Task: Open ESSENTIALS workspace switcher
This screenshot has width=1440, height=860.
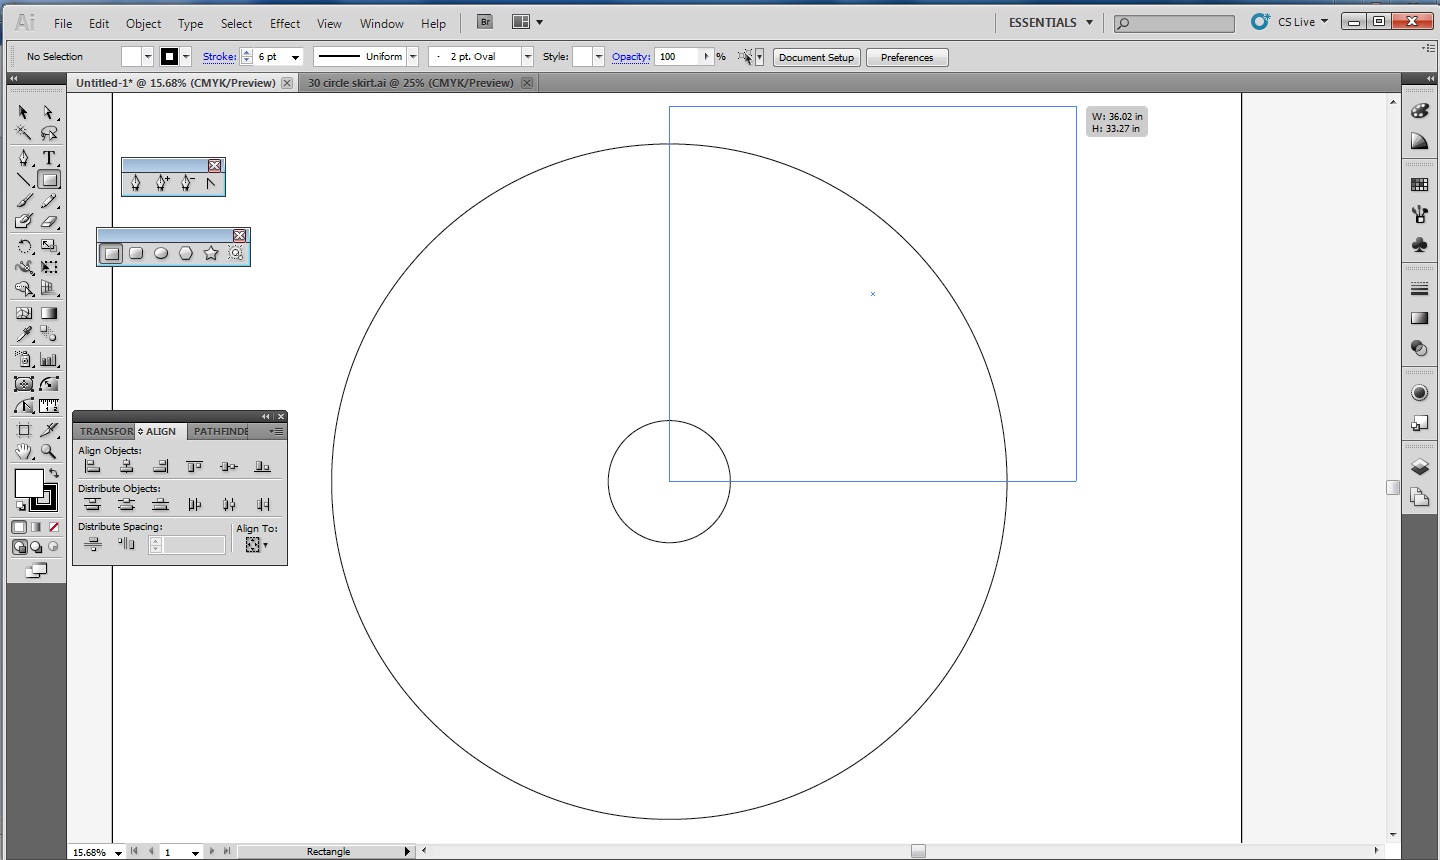Action: pos(1050,22)
